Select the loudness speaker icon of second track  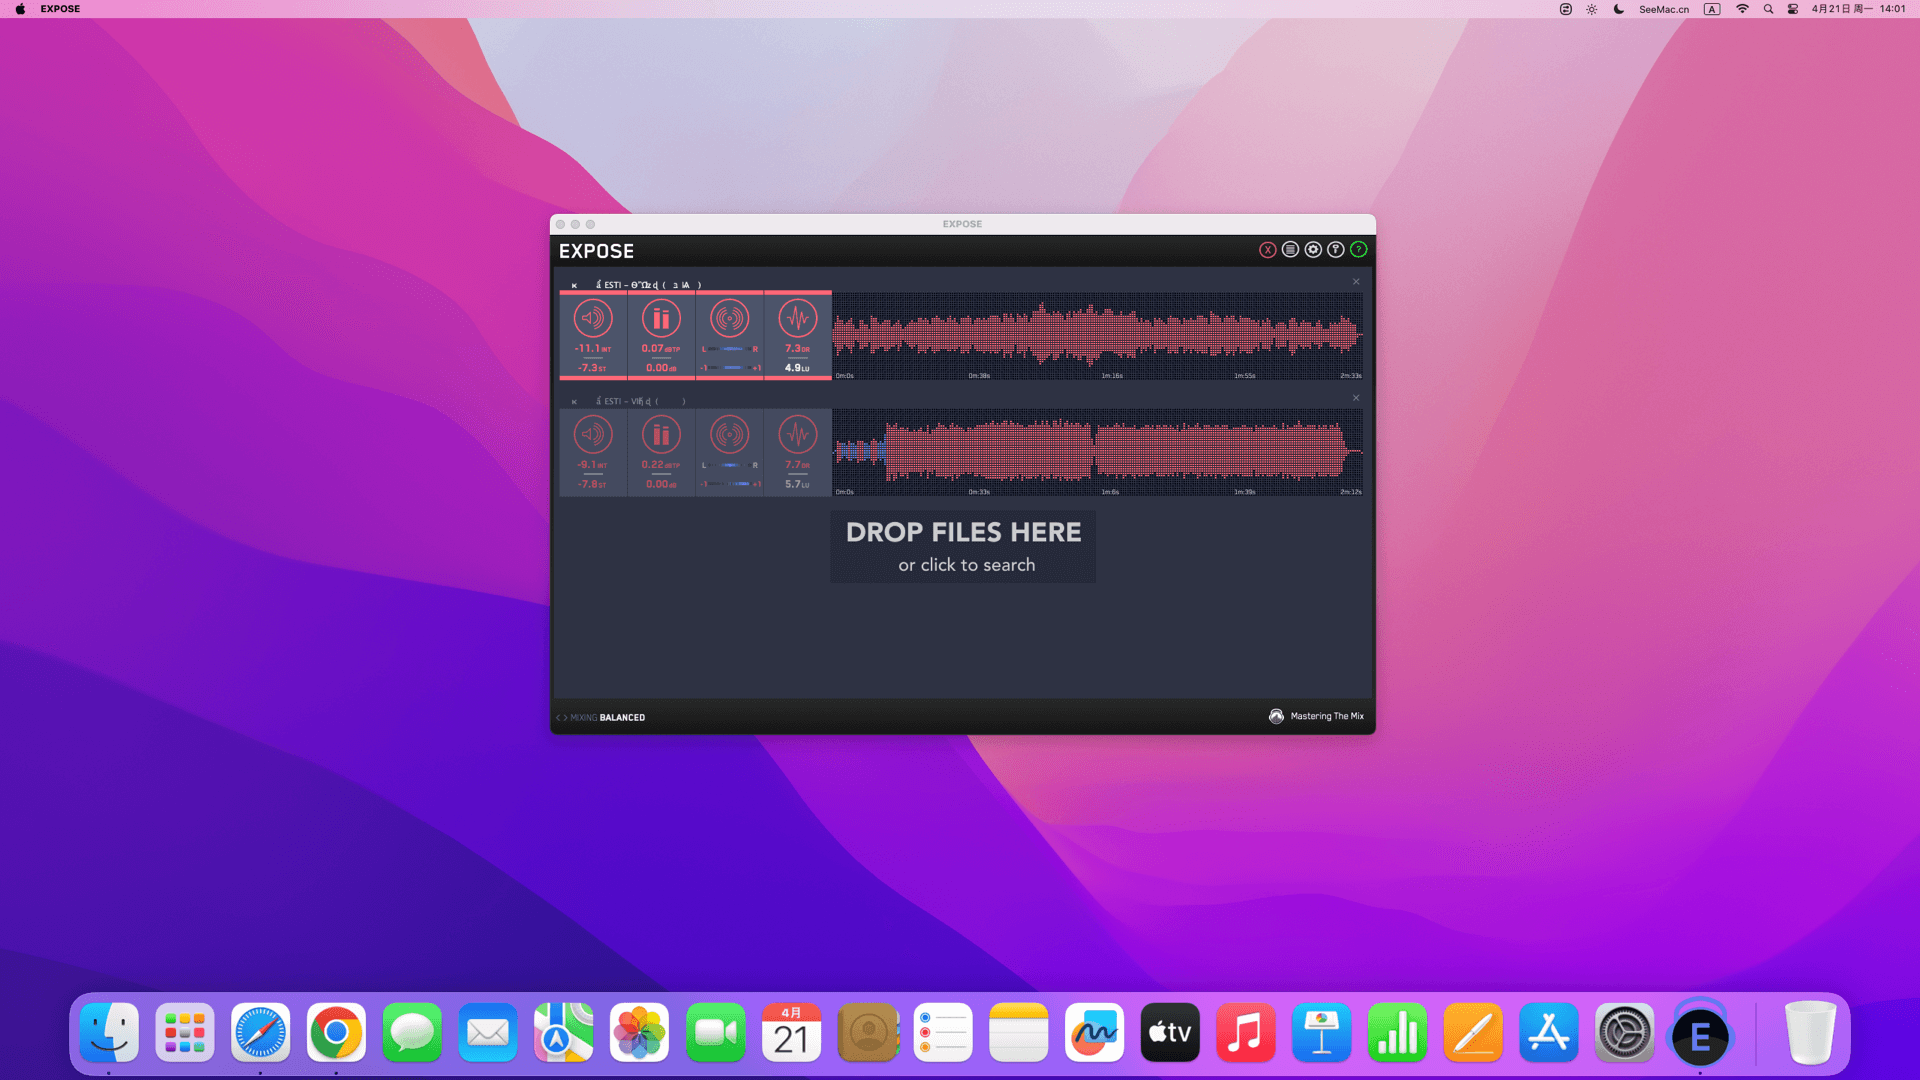(593, 435)
